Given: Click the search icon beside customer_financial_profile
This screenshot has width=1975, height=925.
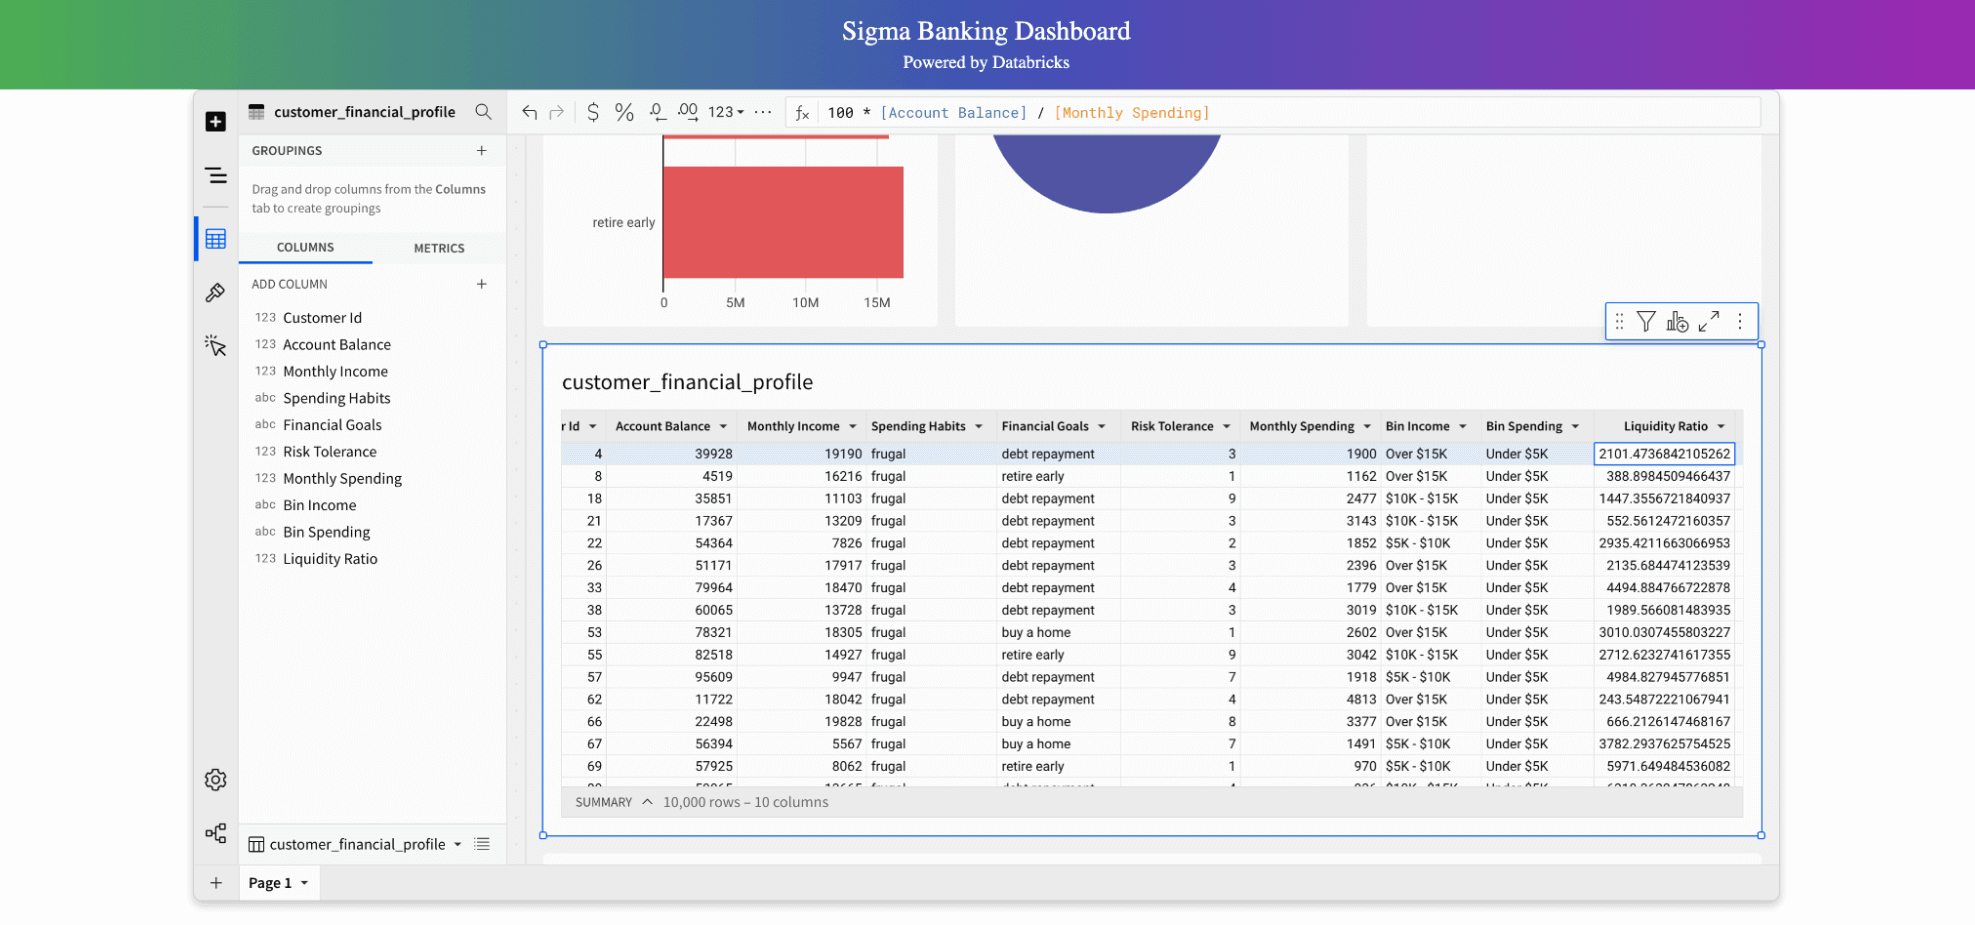Looking at the screenshot, I should (483, 112).
